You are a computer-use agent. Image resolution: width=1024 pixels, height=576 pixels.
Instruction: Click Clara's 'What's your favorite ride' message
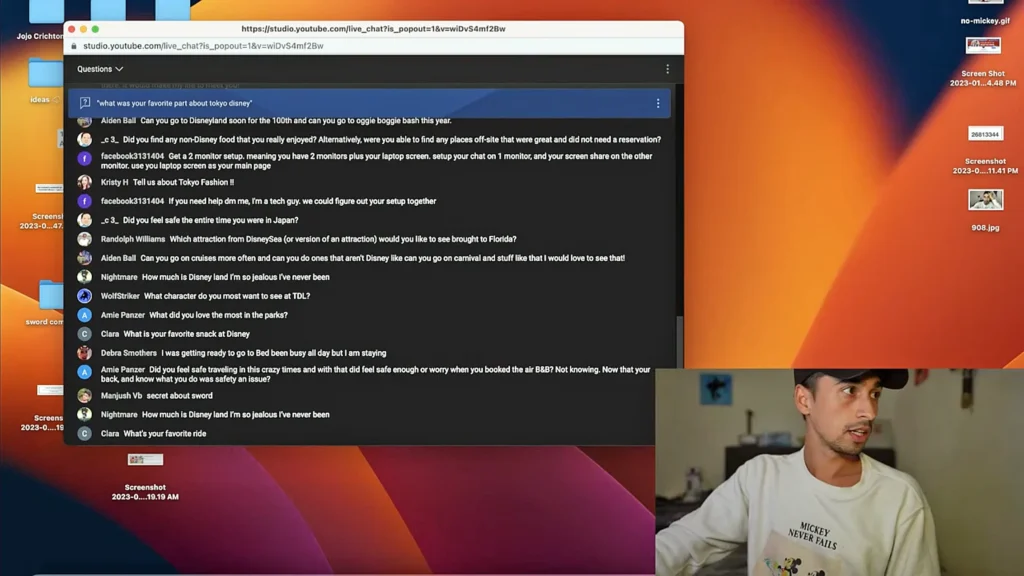pyautogui.click(x=165, y=434)
